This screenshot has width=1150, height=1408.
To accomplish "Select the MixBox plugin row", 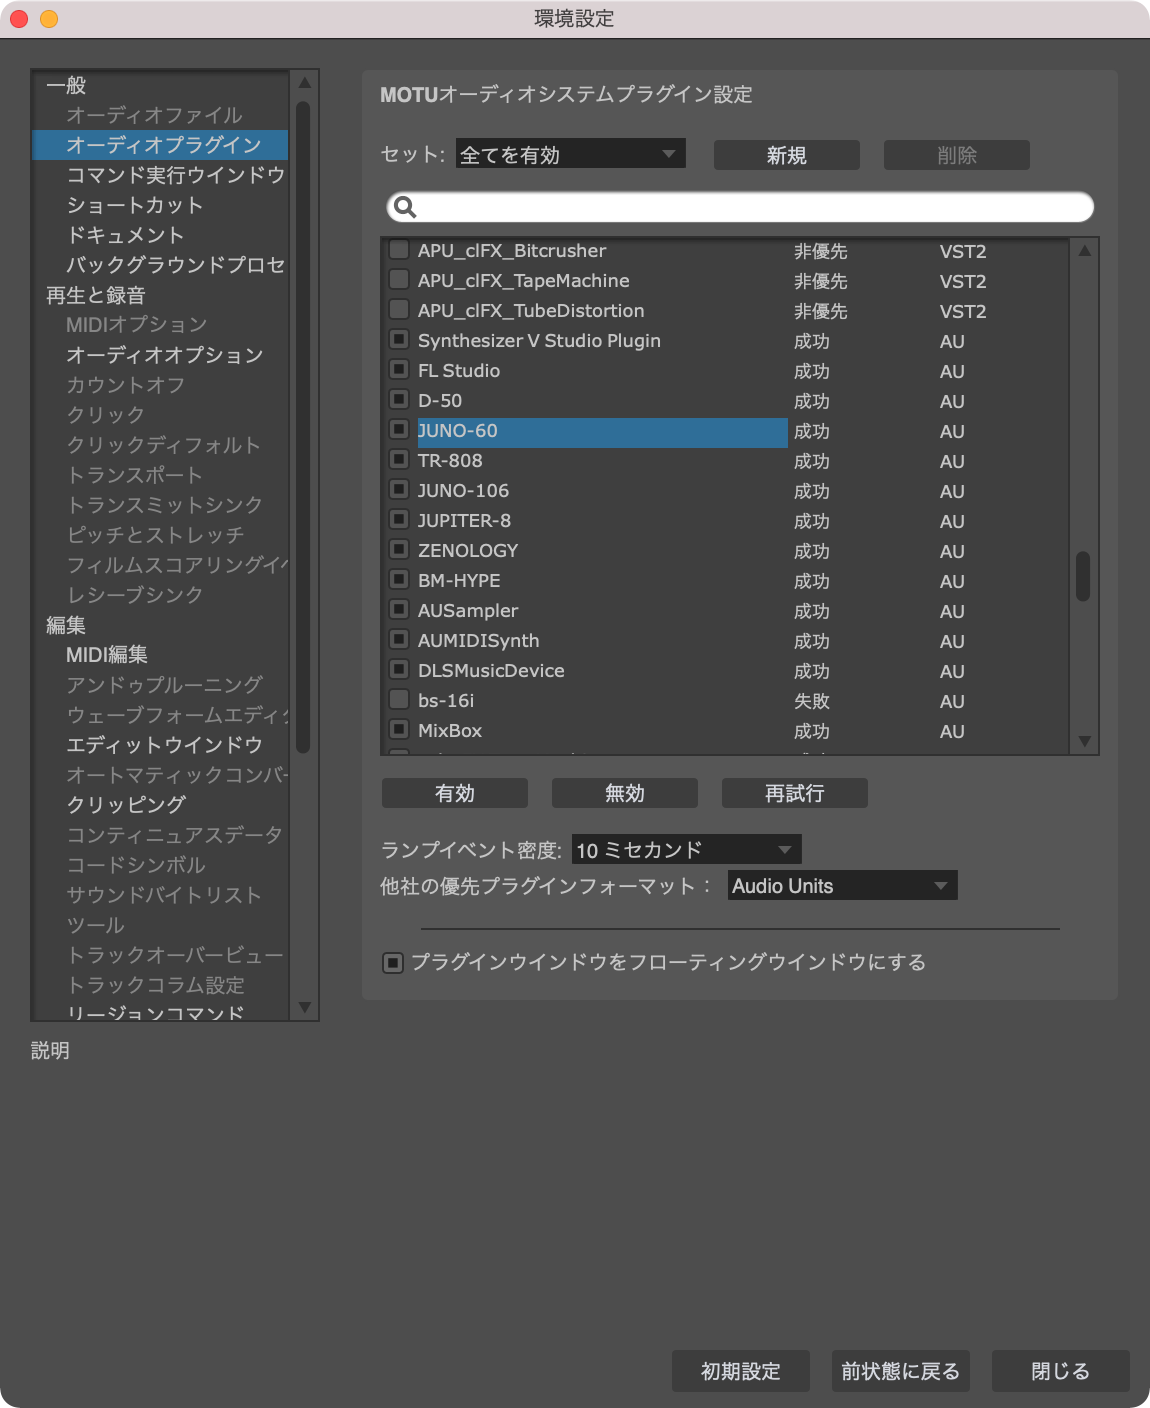I will (727, 730).
